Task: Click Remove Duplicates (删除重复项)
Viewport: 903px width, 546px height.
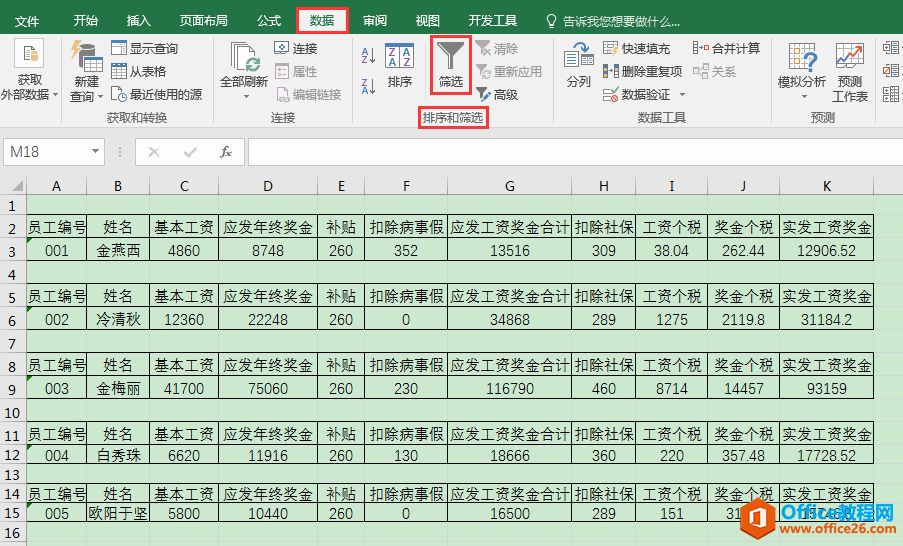Action: click(642, 71)
